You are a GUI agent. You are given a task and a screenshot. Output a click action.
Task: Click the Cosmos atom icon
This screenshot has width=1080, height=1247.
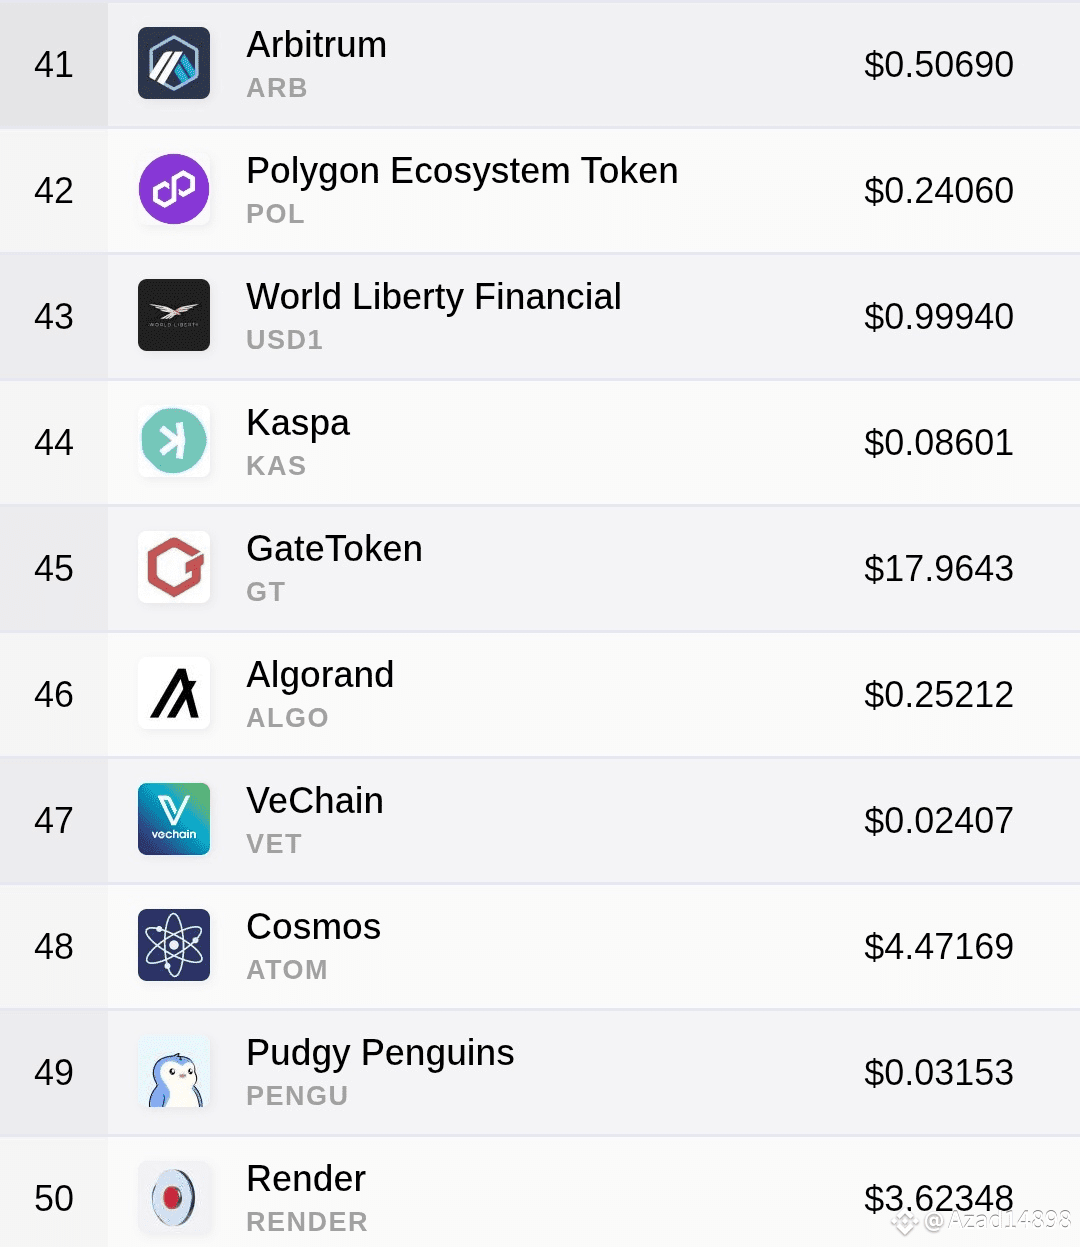[x=174, y=945]
